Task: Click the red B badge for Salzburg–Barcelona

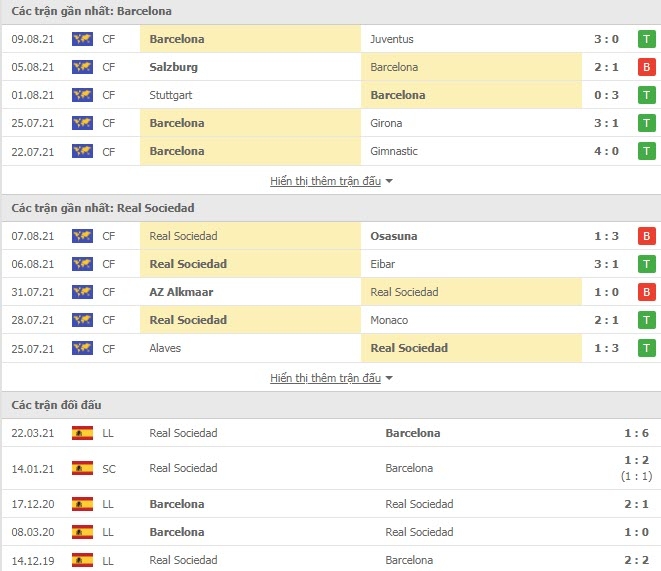Action: pyautogui.click(x=647, y=67)
